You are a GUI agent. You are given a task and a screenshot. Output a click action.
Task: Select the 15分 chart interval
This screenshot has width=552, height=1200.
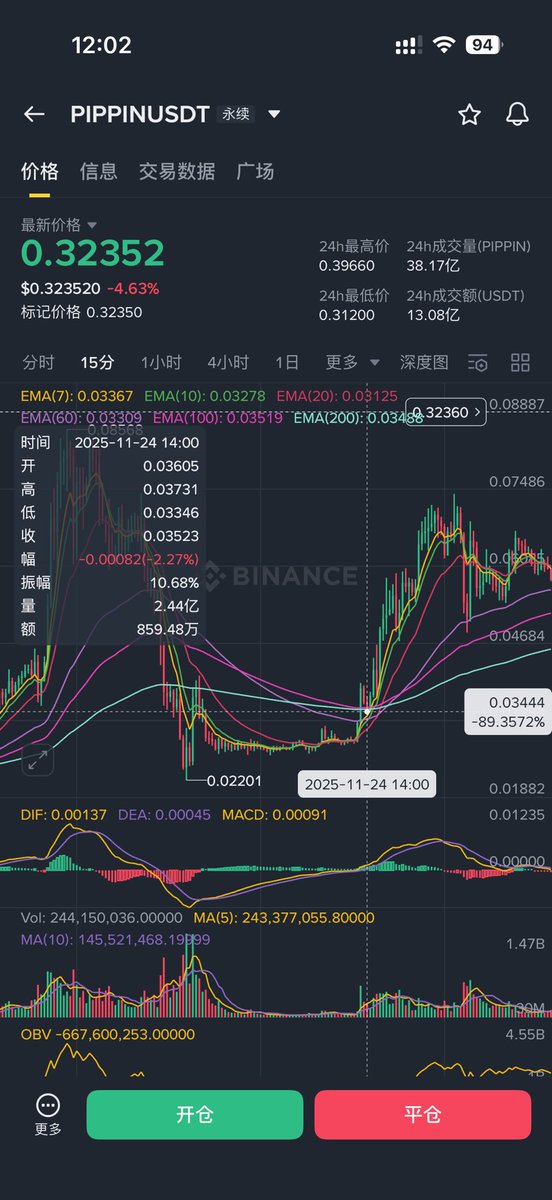tap(97, 362)
